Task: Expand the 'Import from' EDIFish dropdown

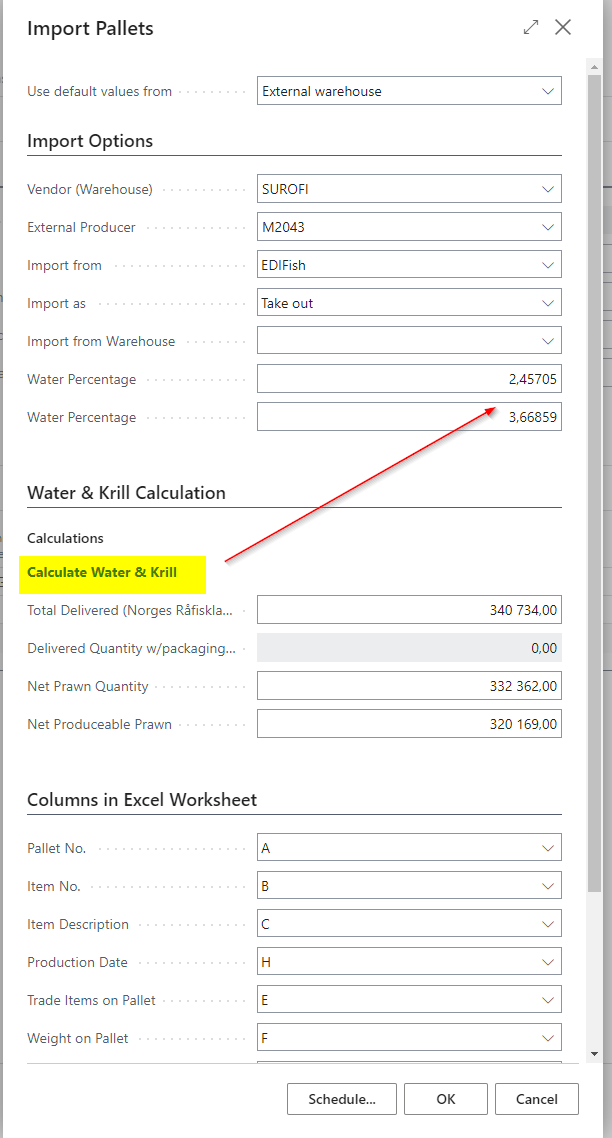Action: tap(548, 265)
